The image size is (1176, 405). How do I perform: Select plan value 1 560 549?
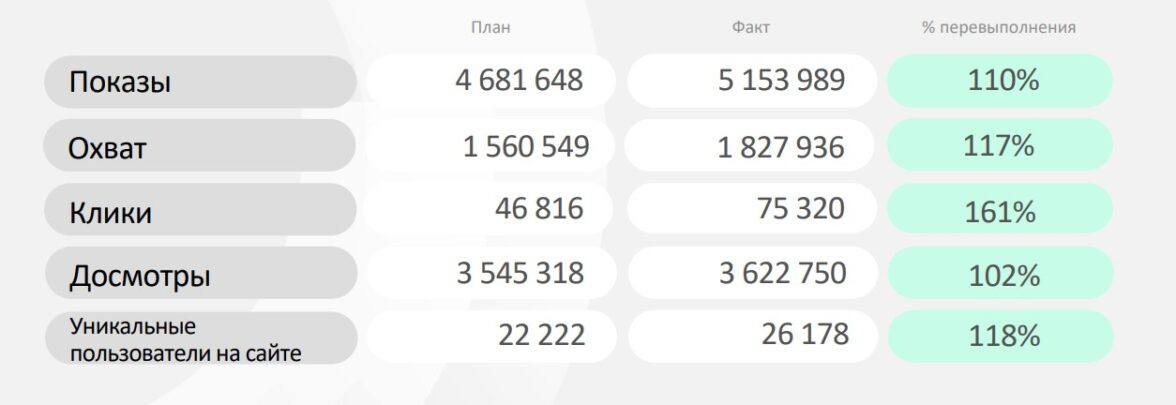pos(525,147)
